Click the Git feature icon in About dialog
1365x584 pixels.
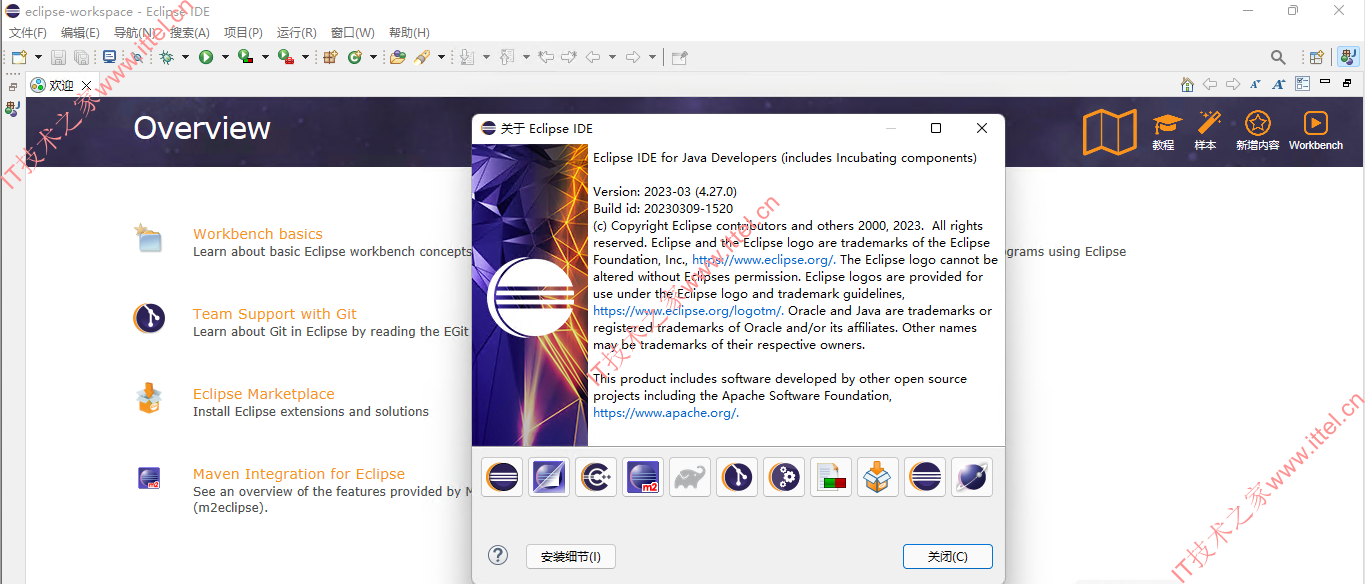point(737,477)
